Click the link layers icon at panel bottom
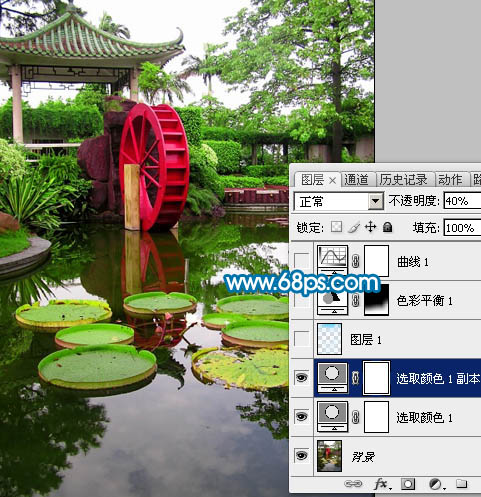This screenshot has width=481, height=497. pos(353,483)
